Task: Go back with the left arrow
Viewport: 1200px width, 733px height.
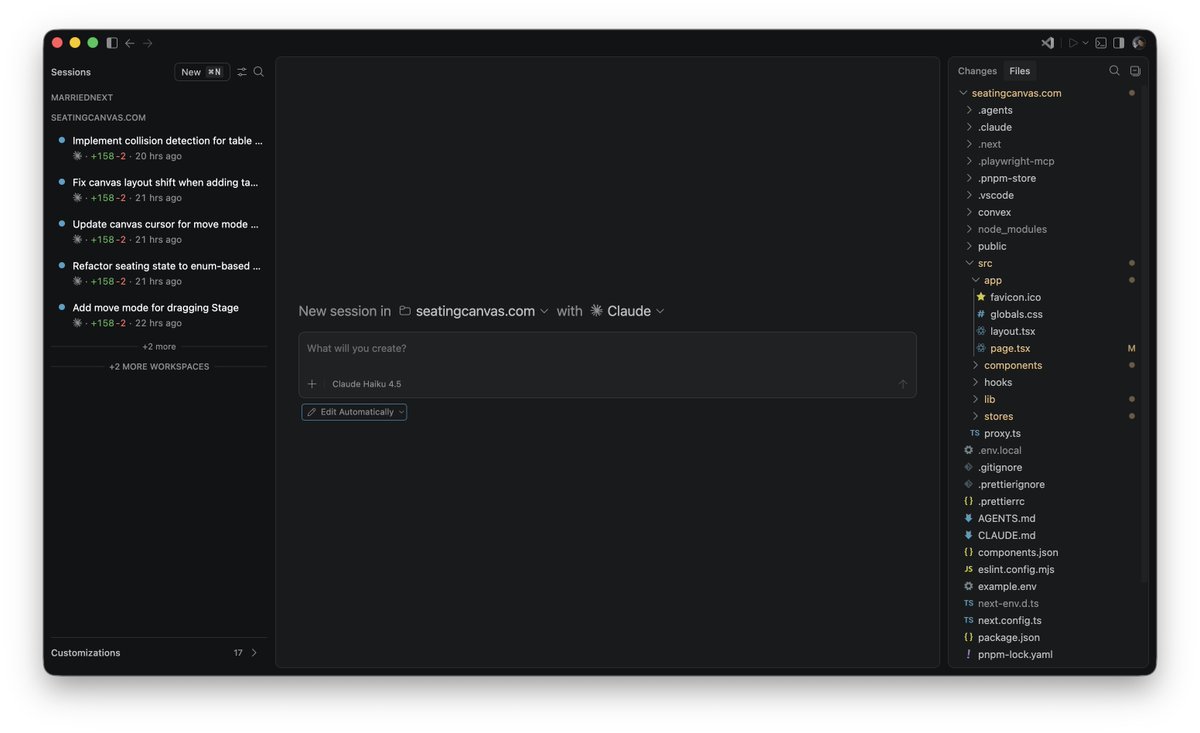Action: [130, 43]
